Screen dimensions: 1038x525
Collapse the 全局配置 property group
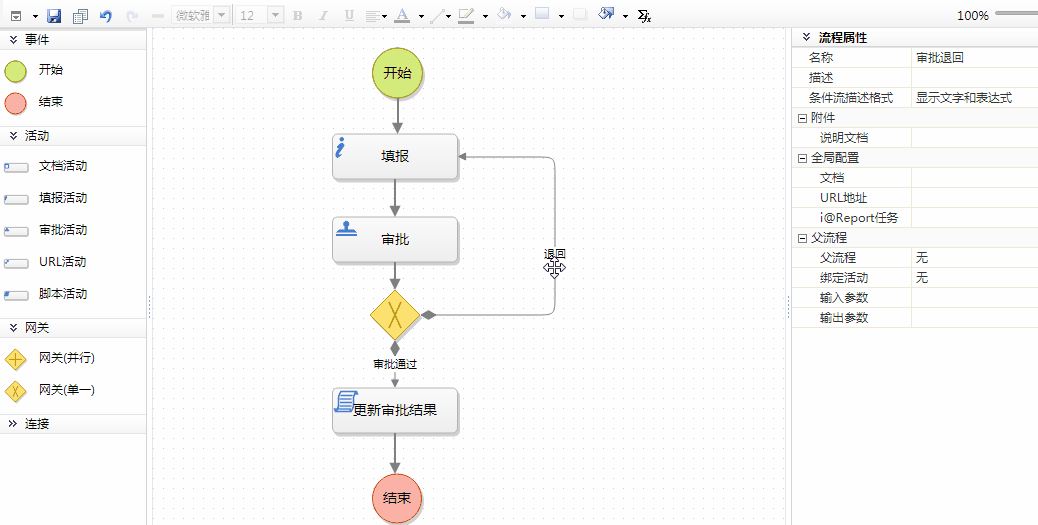click(x=802, y=158)
